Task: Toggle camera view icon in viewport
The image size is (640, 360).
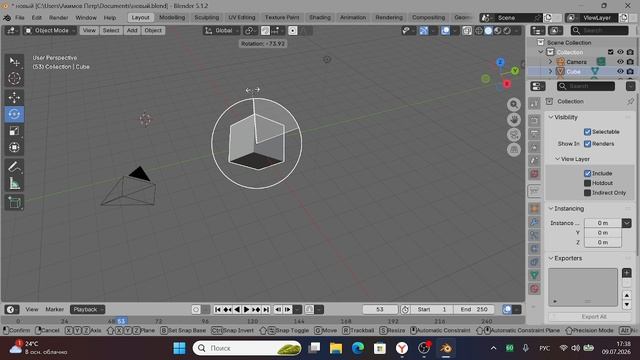Action: (x=514, y=135)
